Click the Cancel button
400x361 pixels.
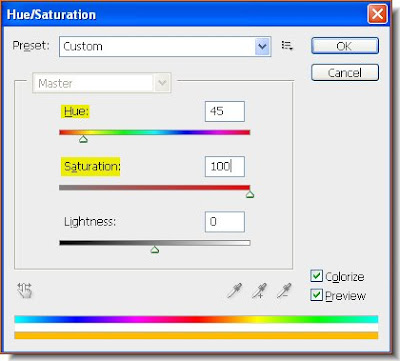[x=345, y=72]
